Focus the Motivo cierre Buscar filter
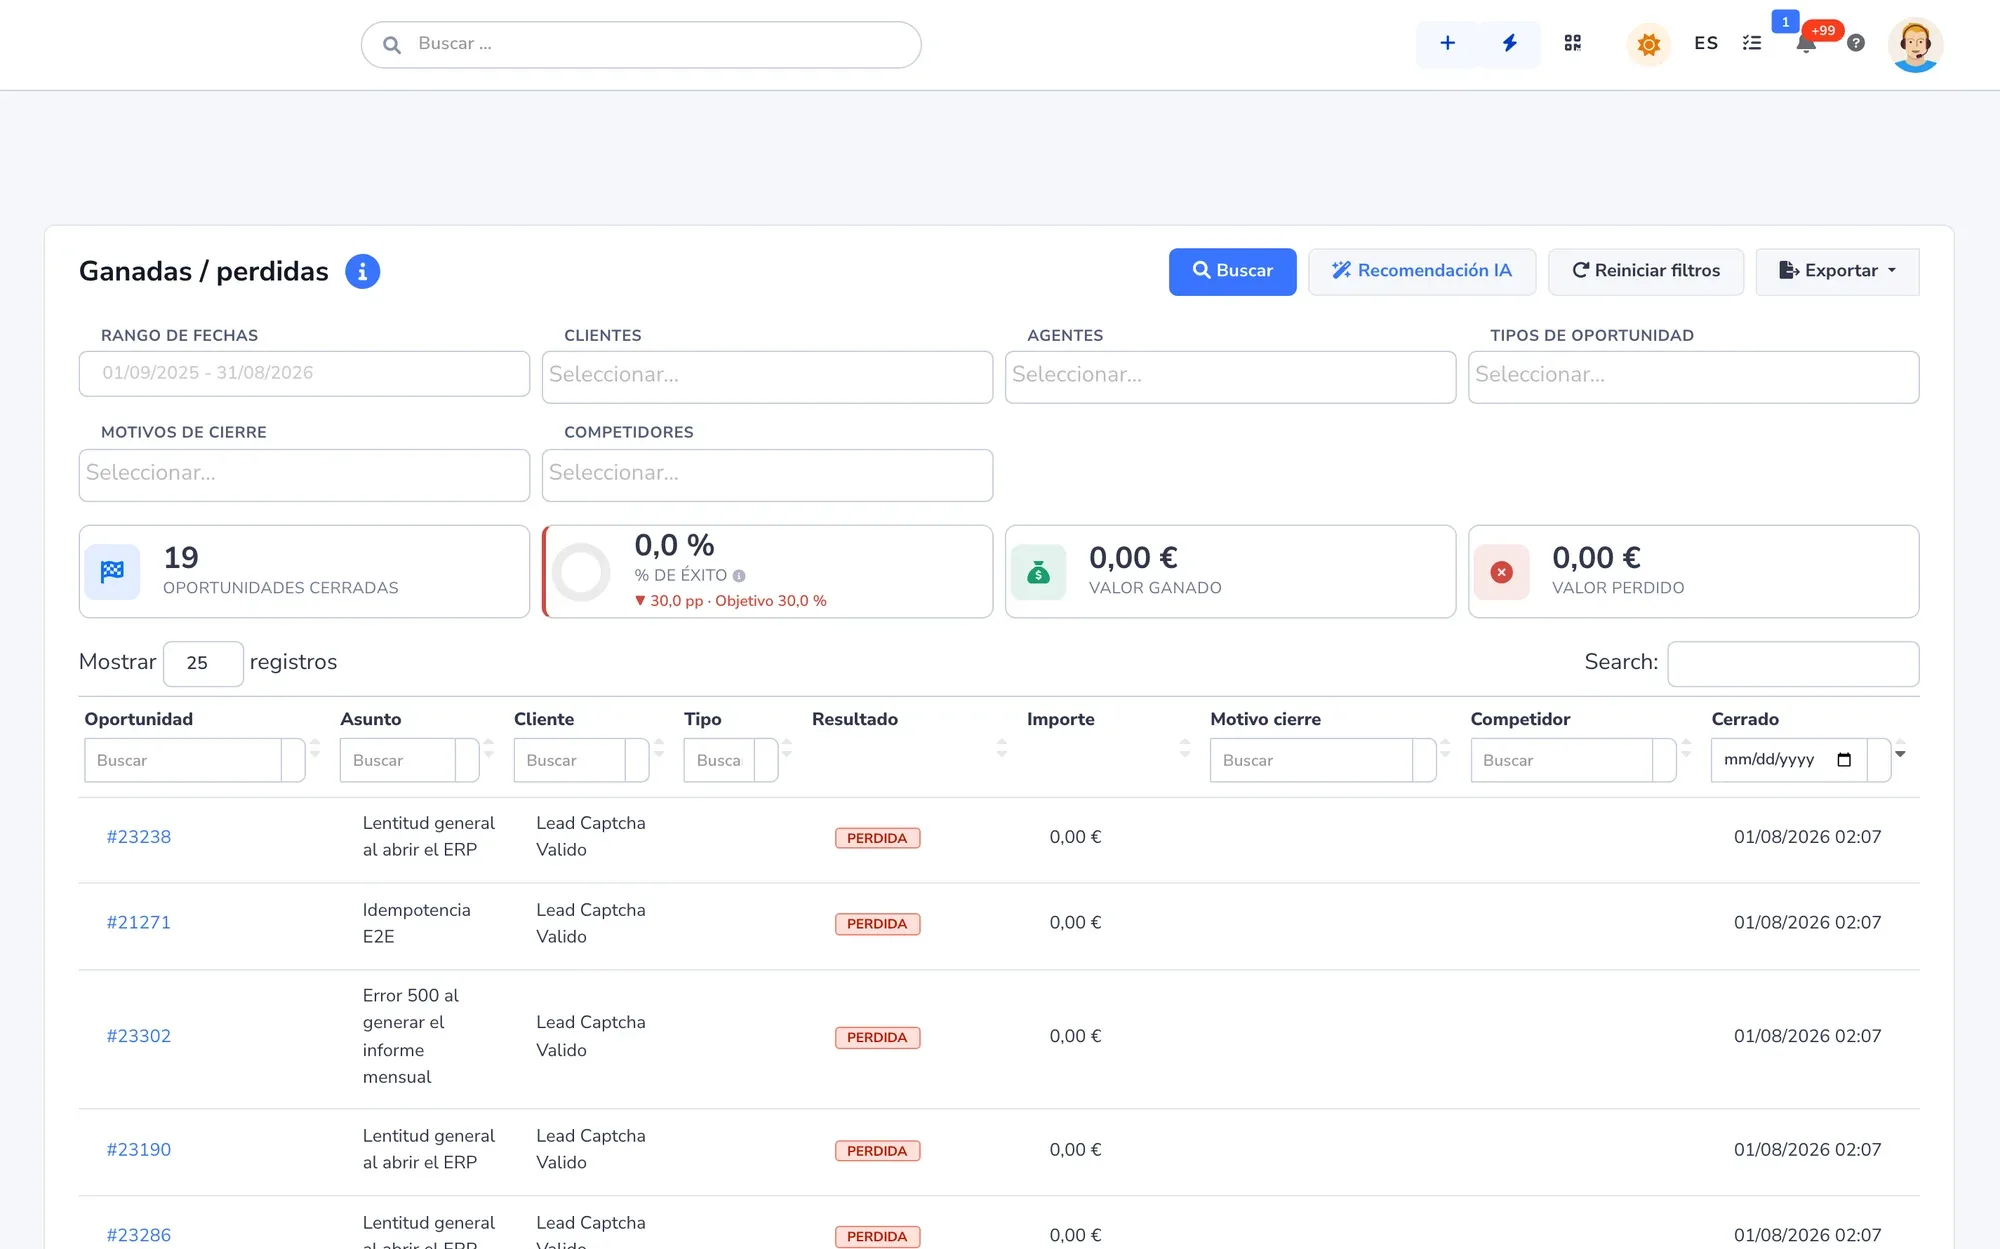2000x1249 pixels. click(1310, 760)
